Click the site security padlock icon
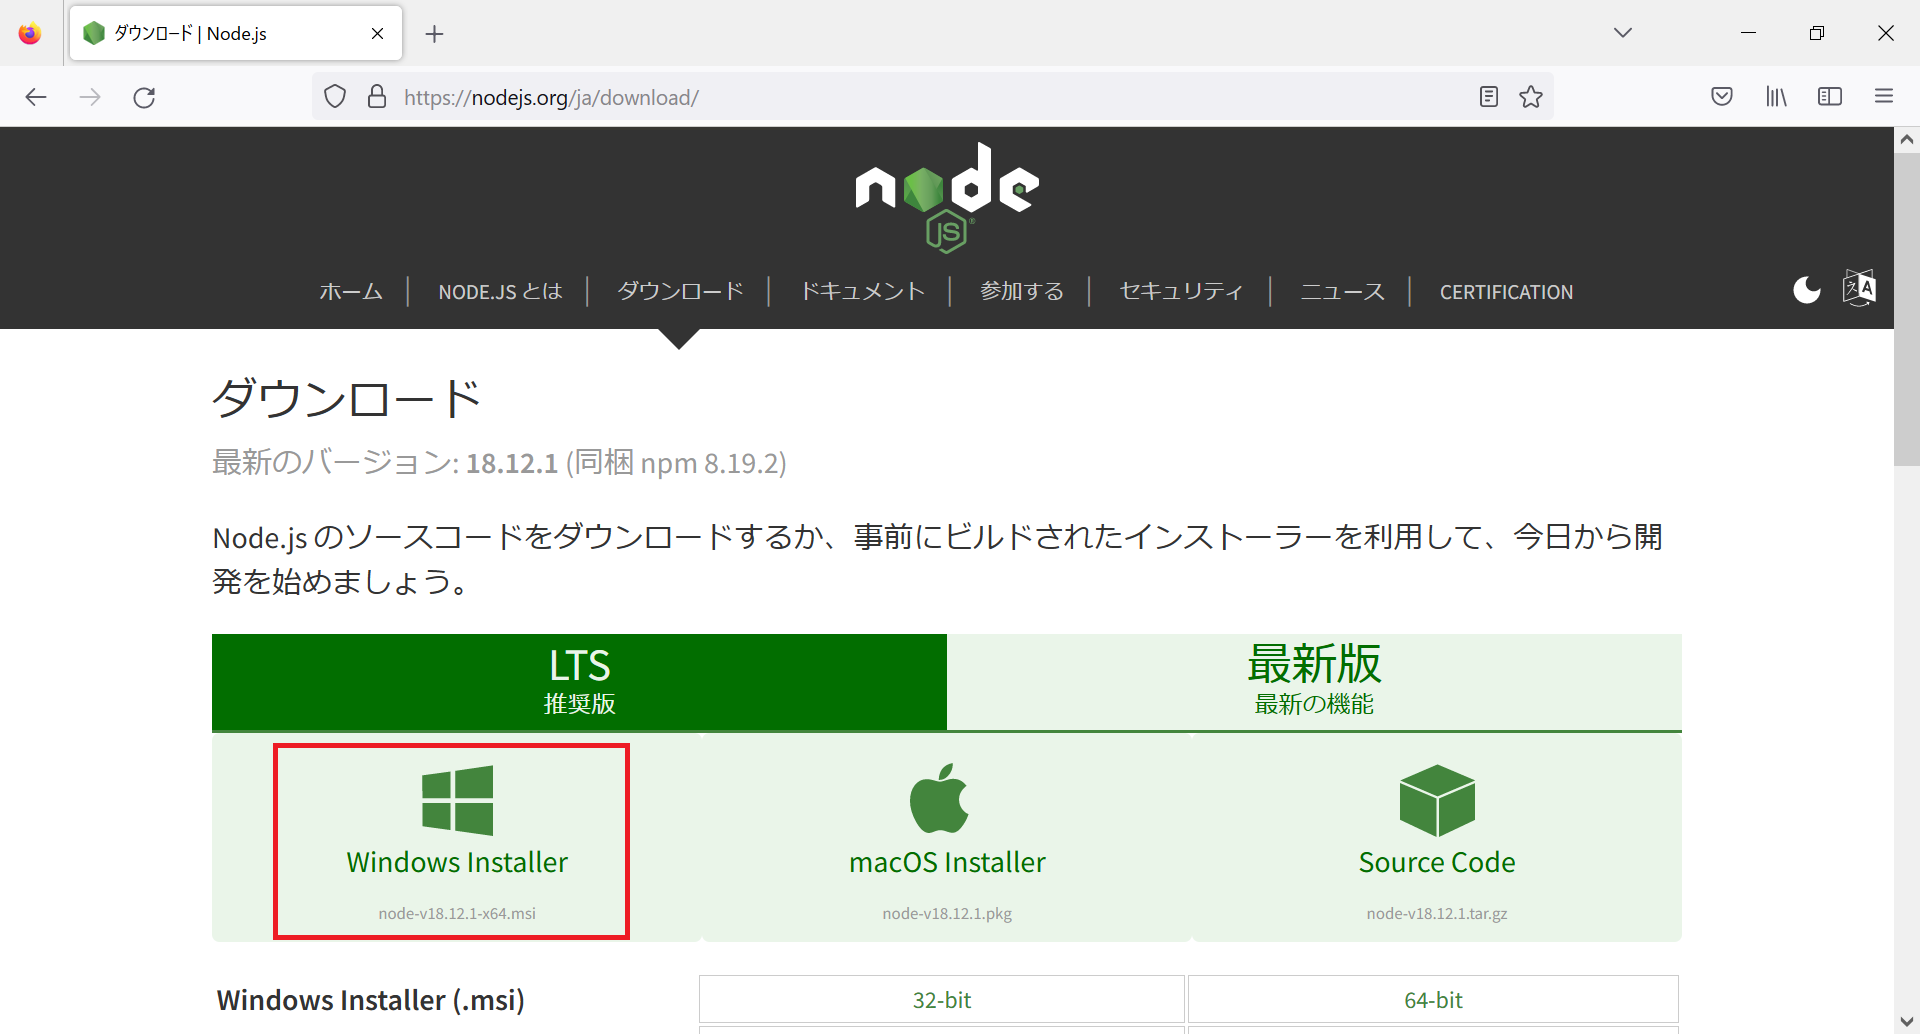The height and width of the screenshot is (1034, 1920). point(377,97)
